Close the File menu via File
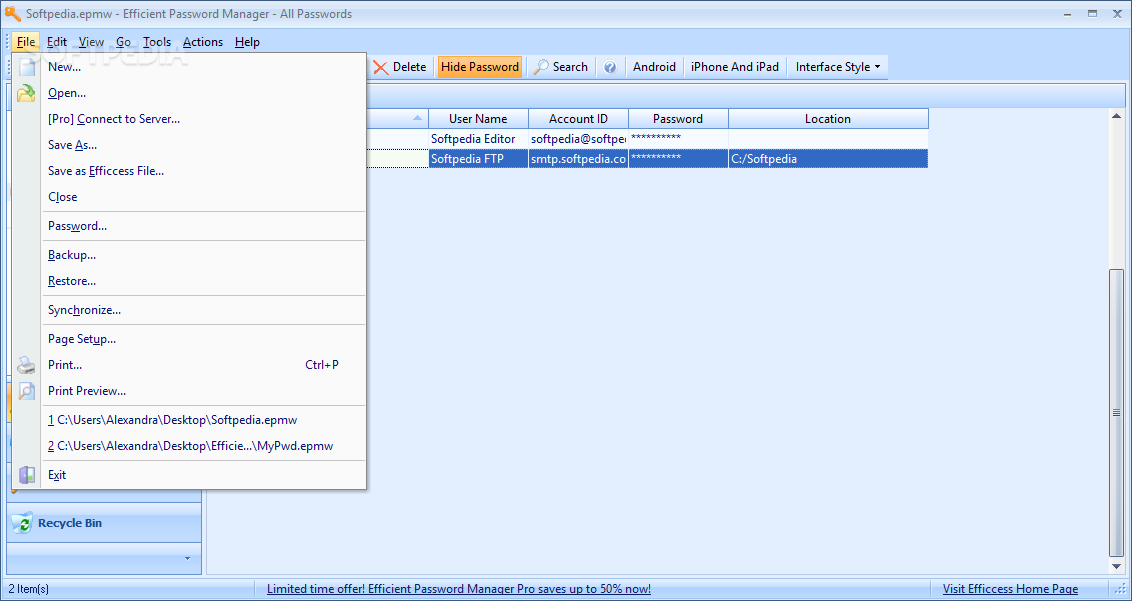This screenshot has width=1132, height=601. pos(26,42)
